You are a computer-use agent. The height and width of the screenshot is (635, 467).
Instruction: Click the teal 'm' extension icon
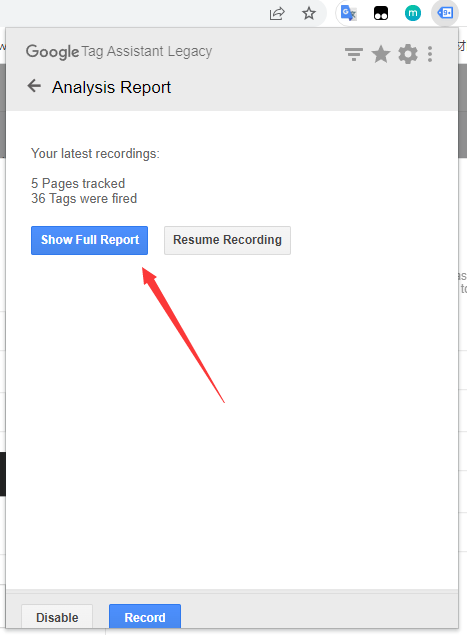(x=413, y=13)
